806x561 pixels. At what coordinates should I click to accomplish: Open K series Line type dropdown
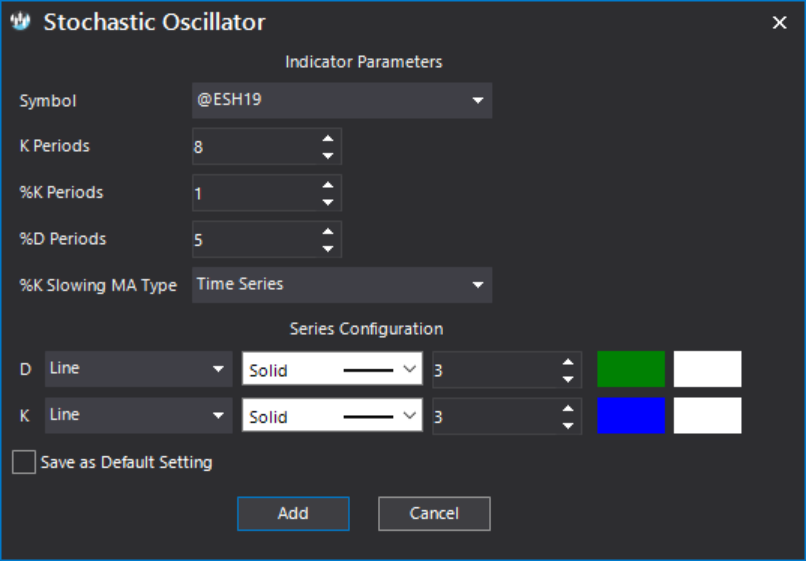tap(138, 415)
